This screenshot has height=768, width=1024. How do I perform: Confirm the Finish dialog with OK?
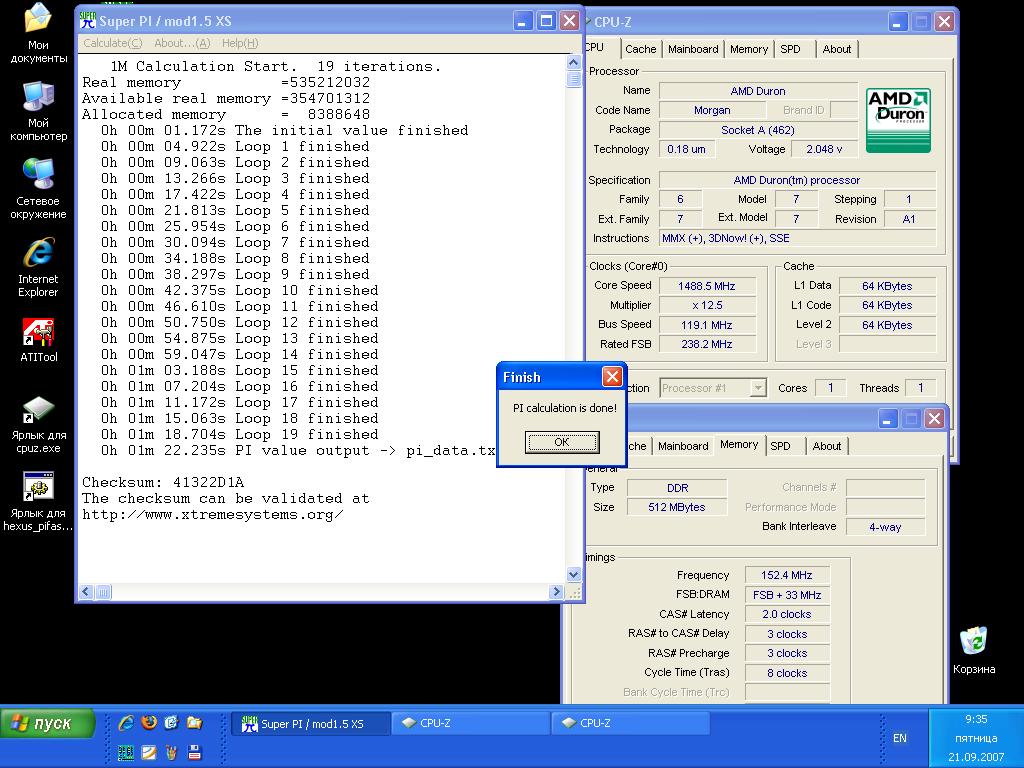[562, 442]
